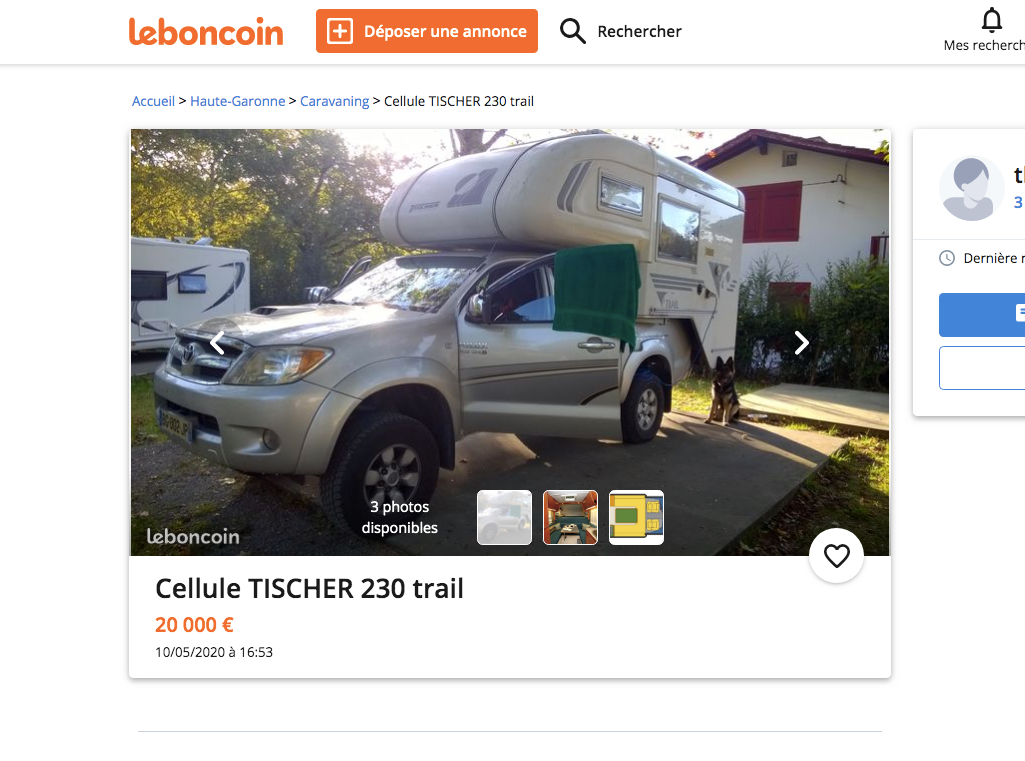Click the clock icon beside Dernière
The width and height of the screenshot is (1025, 761).
(947, 258)
